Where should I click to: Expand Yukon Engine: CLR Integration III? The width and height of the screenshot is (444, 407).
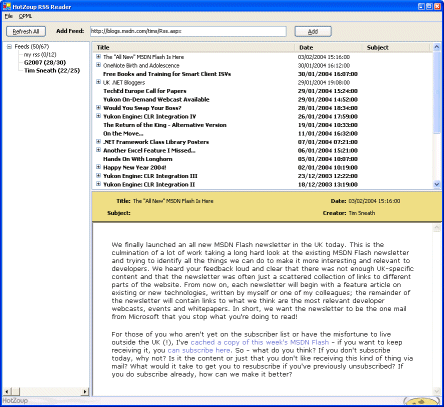98,175
